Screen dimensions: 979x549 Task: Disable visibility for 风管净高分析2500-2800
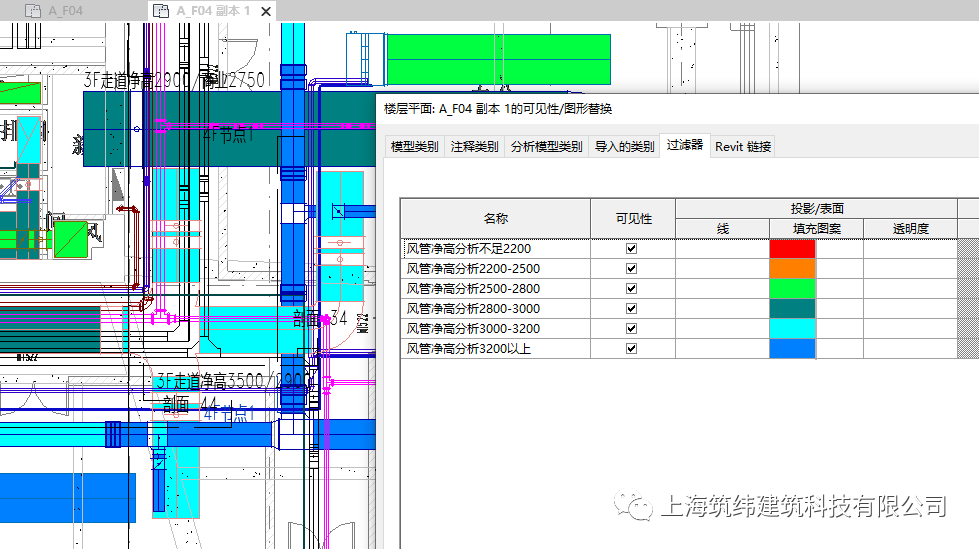[631, 289]
